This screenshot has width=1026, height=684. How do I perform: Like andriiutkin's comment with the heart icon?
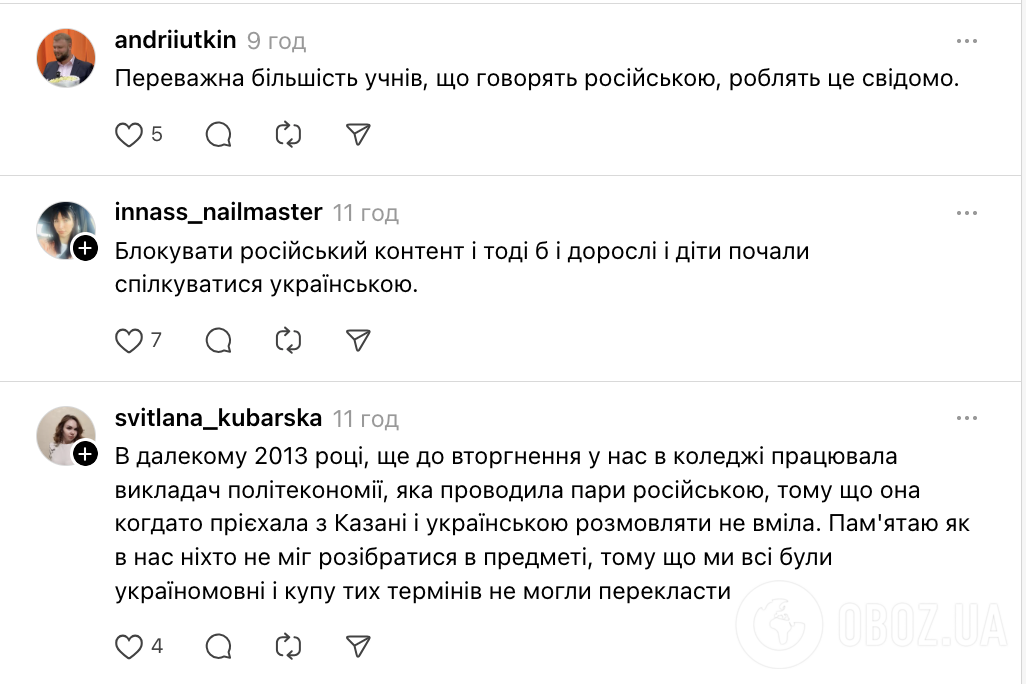(x=128, y=134)
